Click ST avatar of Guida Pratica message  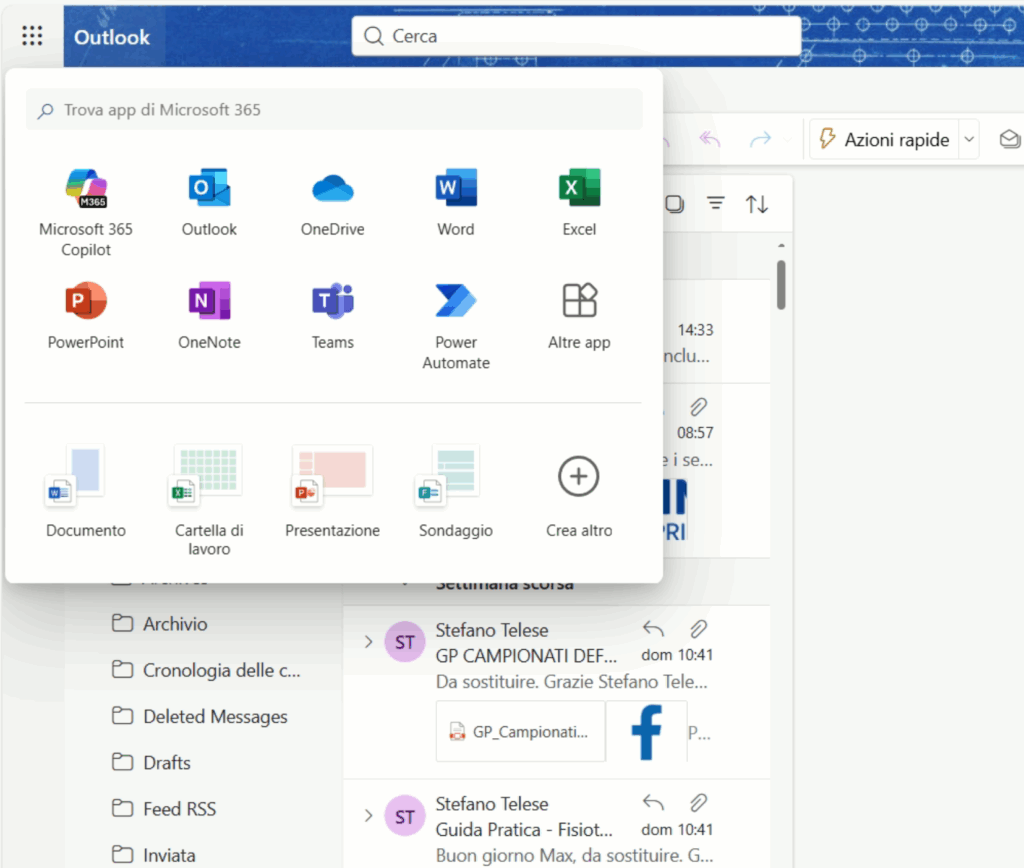coord(405,816)
